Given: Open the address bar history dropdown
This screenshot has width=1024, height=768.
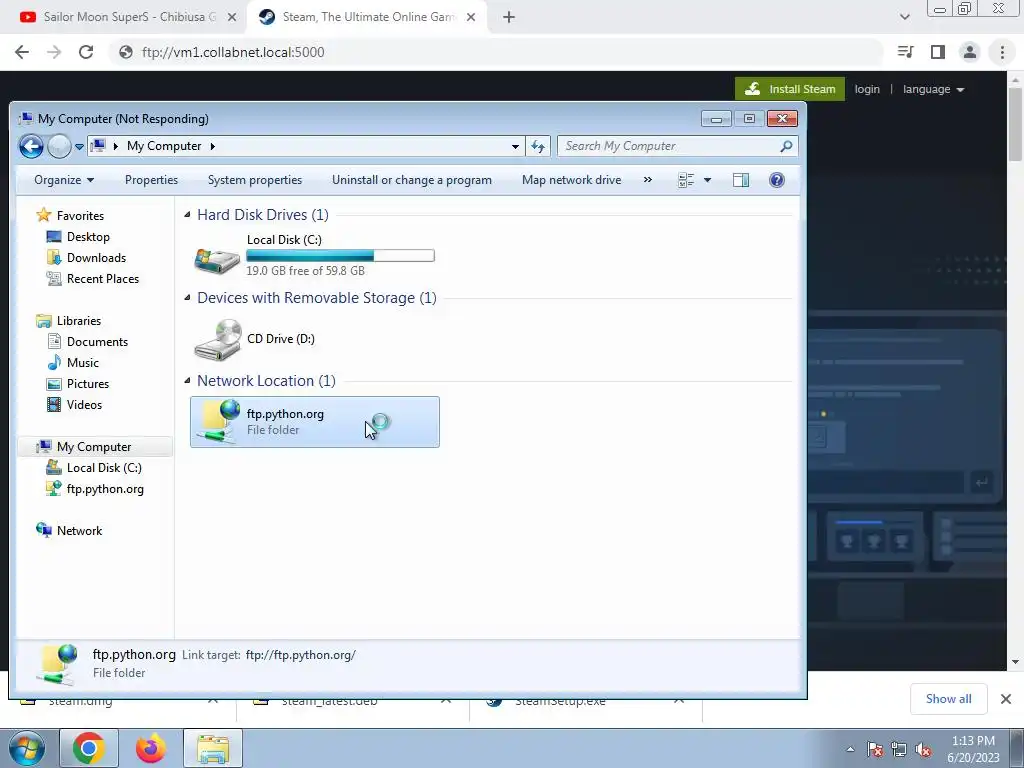Looking at the screenshot, I should click(x=515, y=146).
